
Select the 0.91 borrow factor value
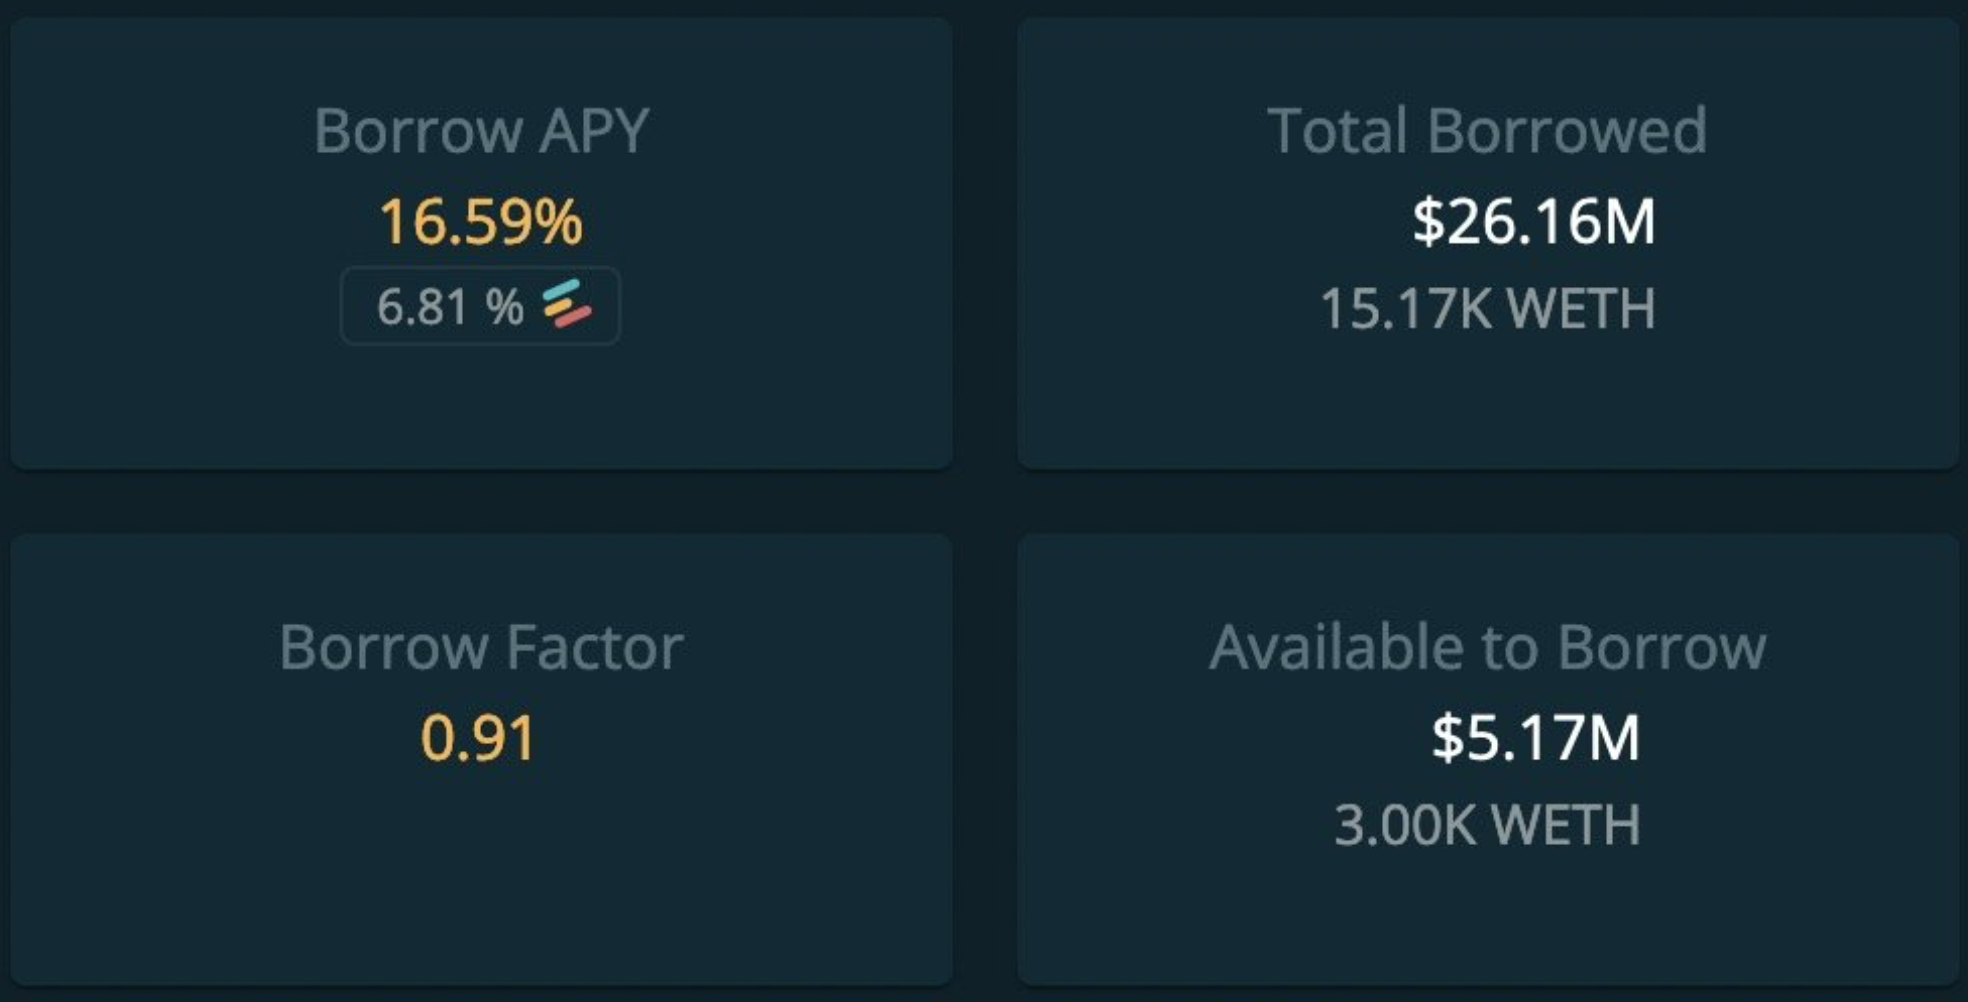pyautogui.click(x=478, y=738)
